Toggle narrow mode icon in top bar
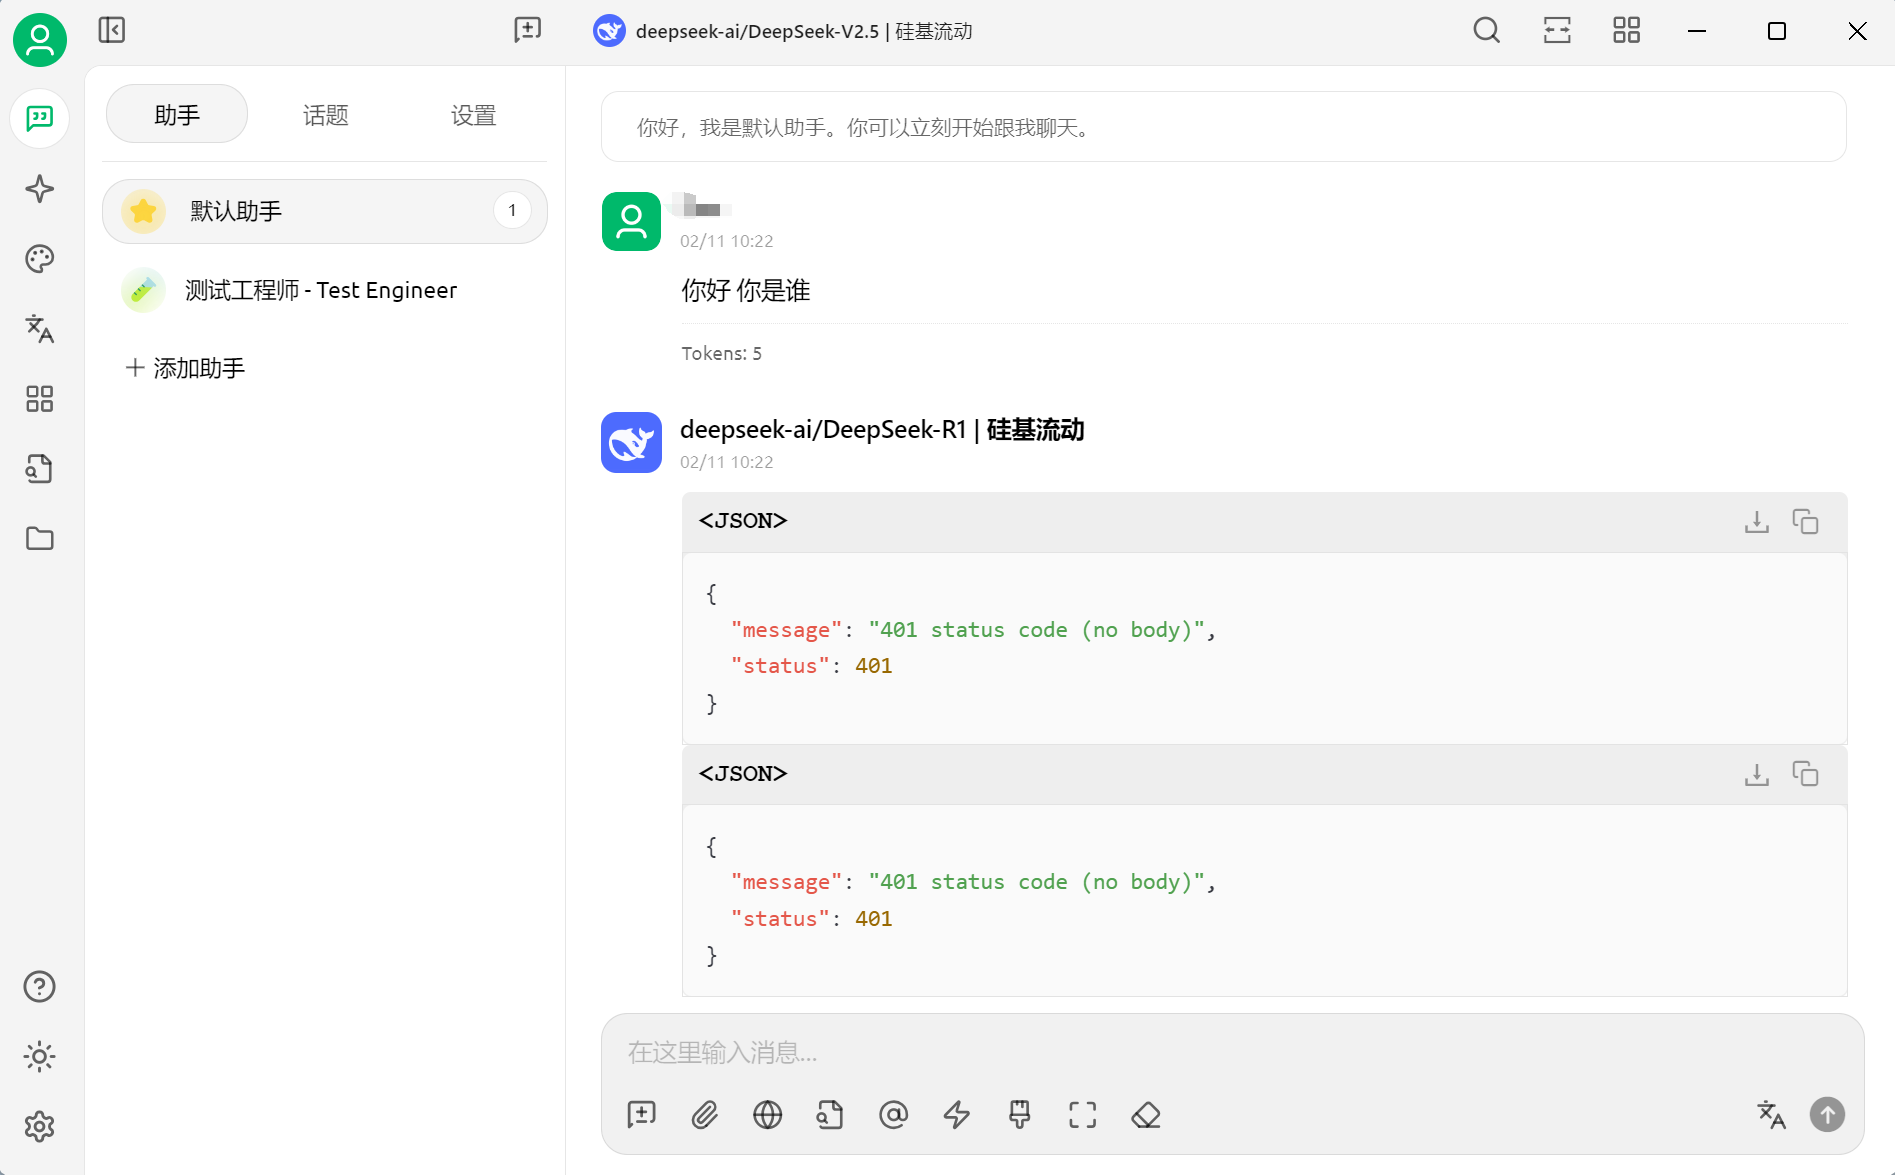 click(1557, 31)
